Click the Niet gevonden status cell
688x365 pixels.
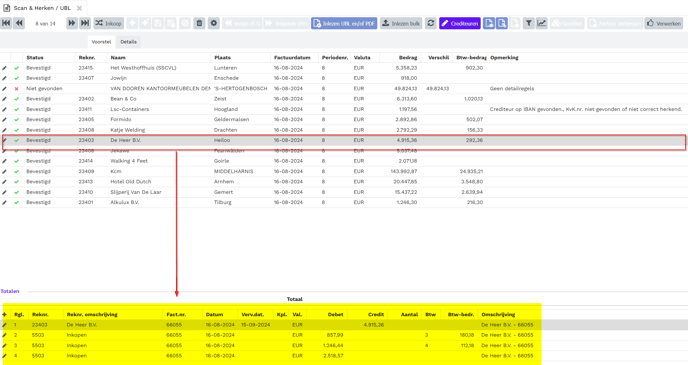point(44,89)
